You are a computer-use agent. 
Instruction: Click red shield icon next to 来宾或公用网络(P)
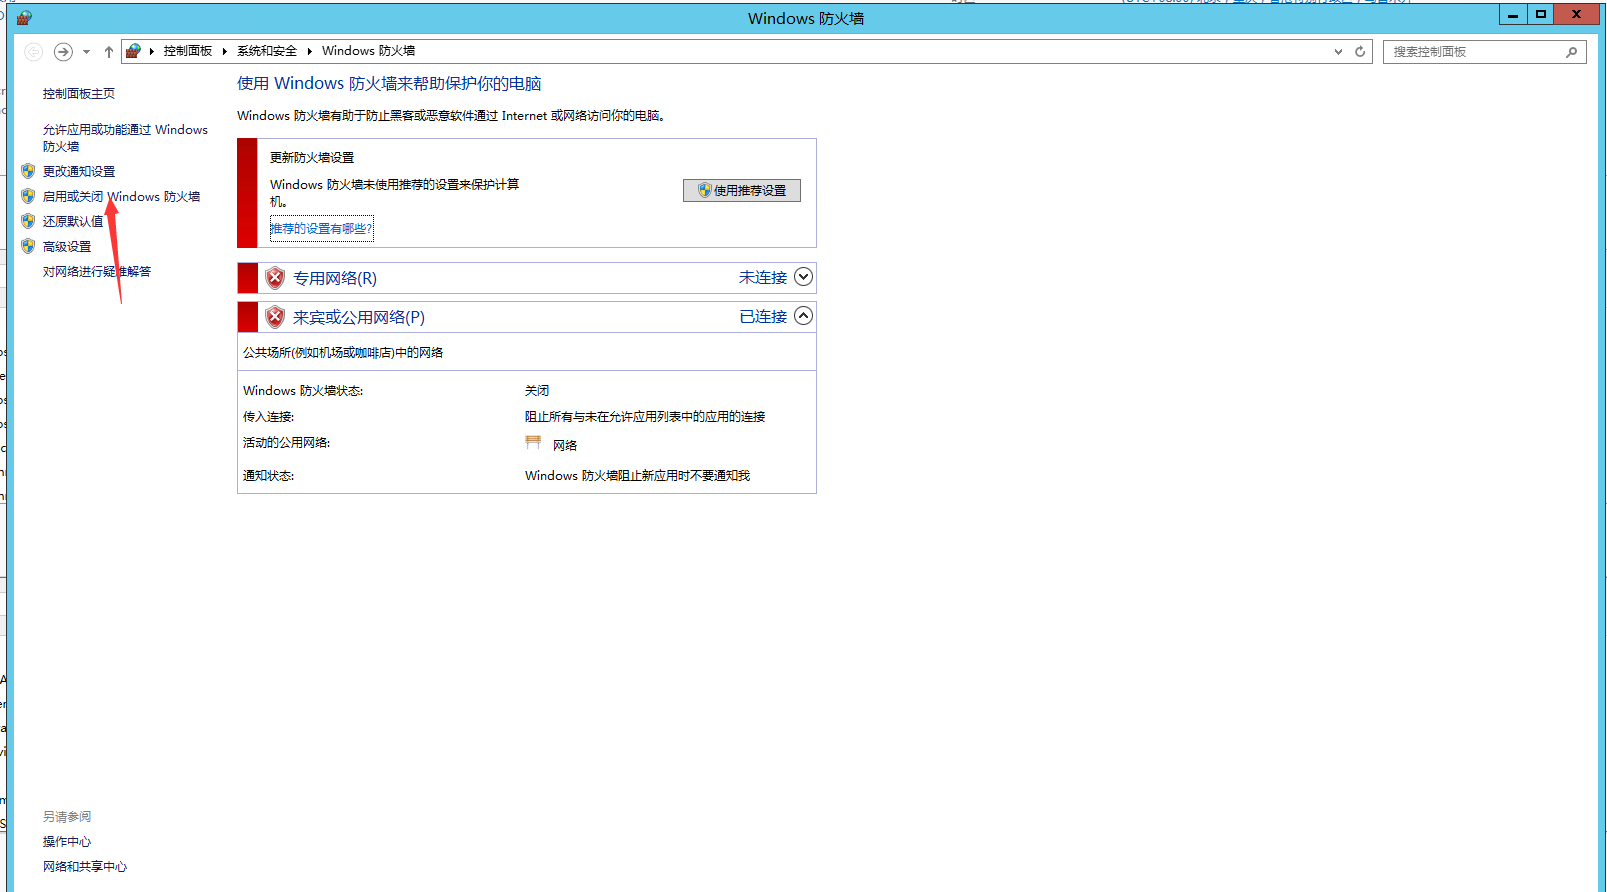(x=275, y=317)
